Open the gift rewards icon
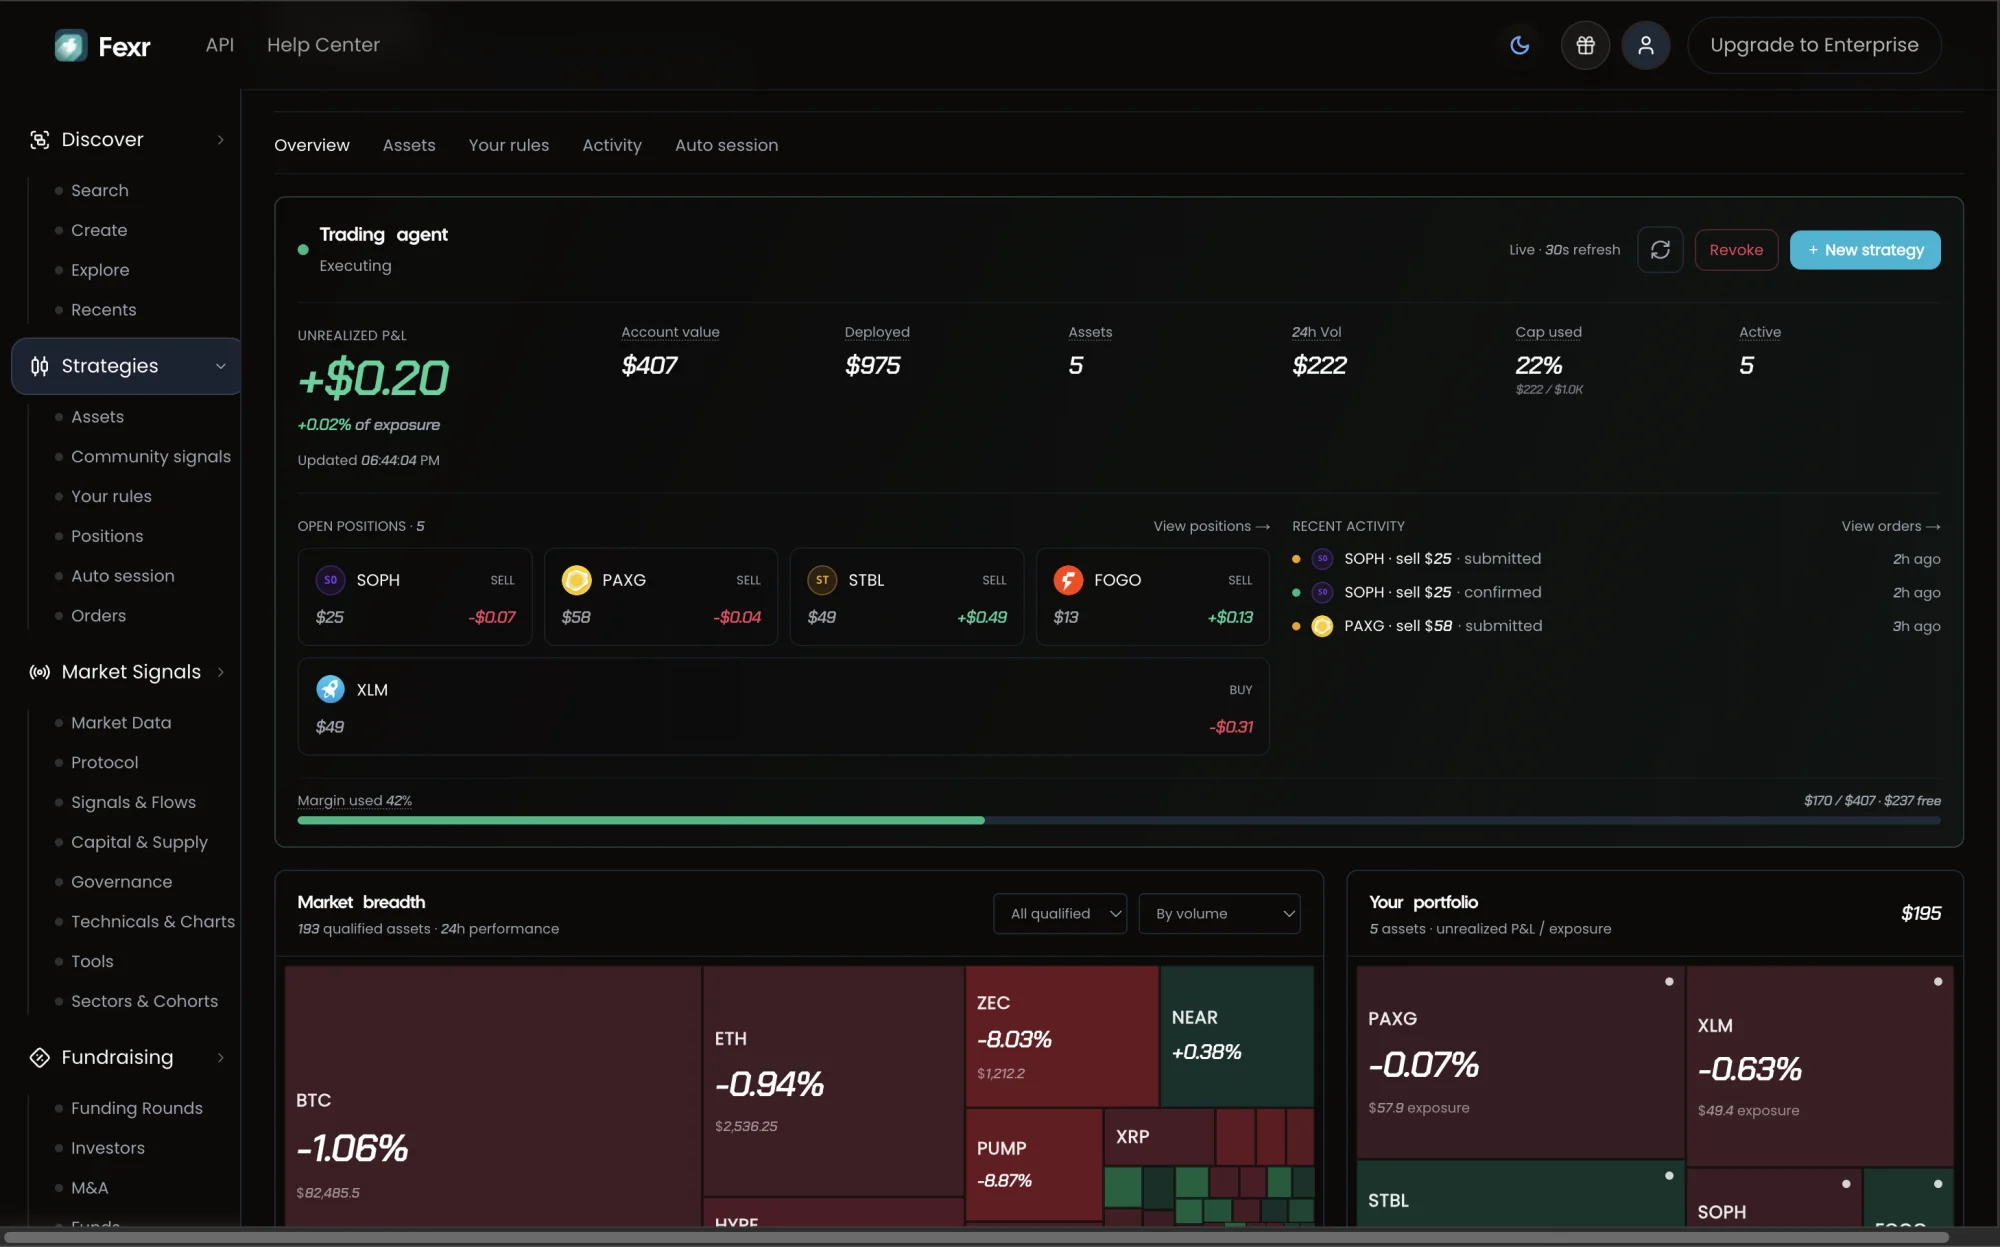This screenshot has width=2000, height=1247. pos(1585,45)
